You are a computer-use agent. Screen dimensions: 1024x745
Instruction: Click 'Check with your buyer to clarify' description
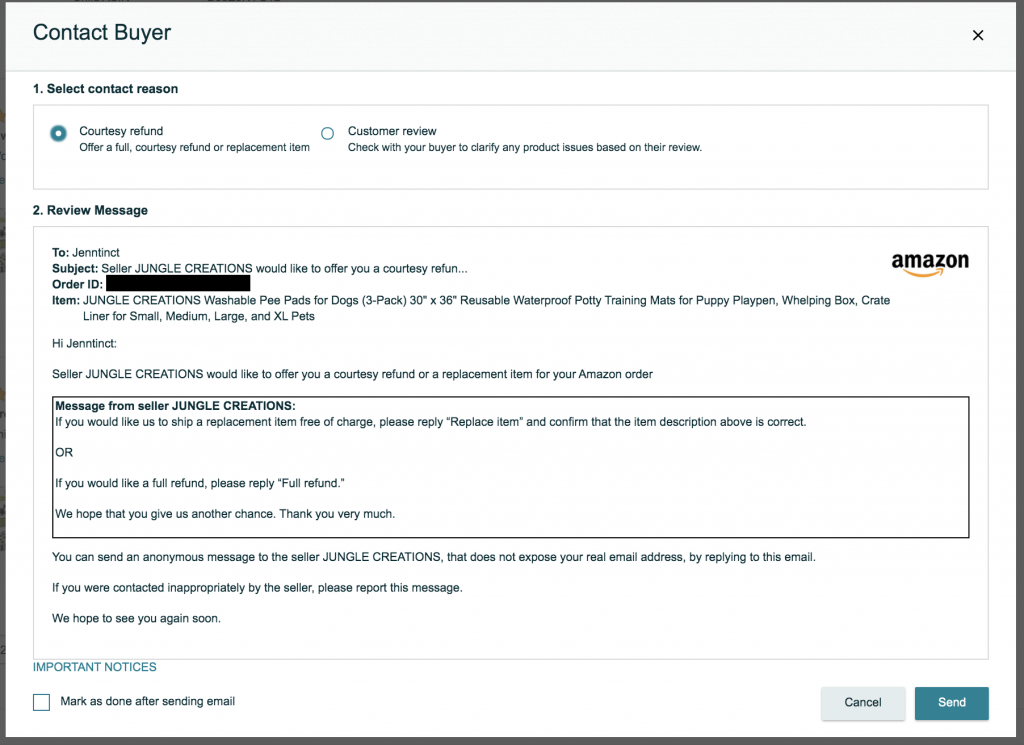pos(525,148)
